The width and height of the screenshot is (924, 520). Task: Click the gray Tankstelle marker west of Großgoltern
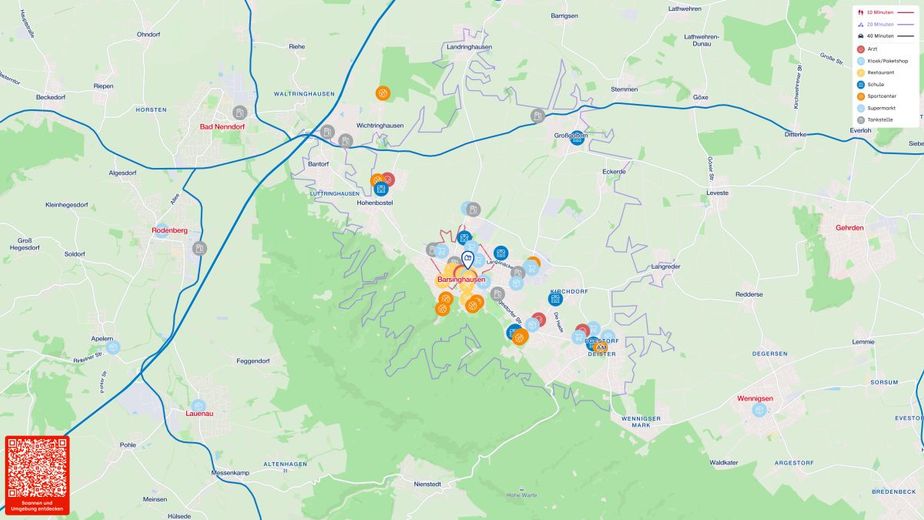coord(537,116)
